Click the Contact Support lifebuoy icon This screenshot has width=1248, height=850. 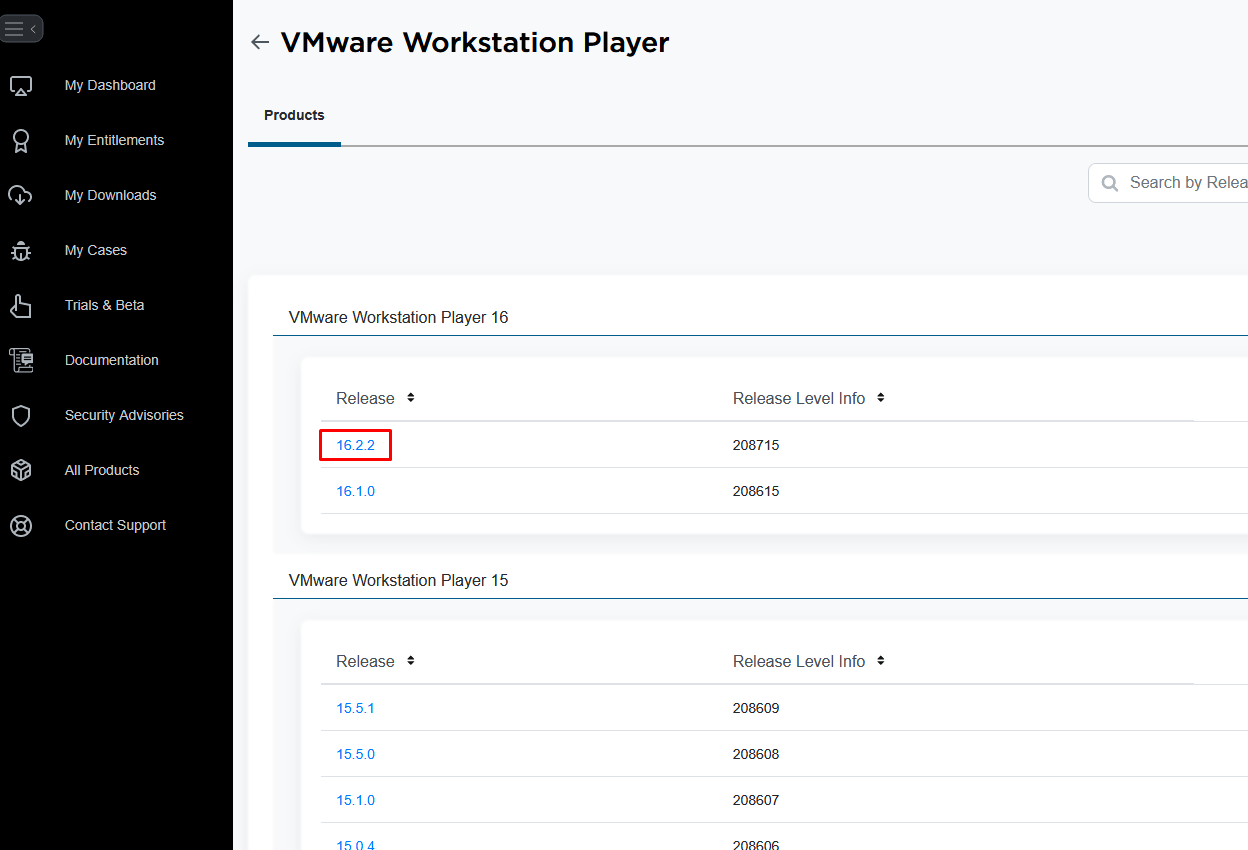21,526
